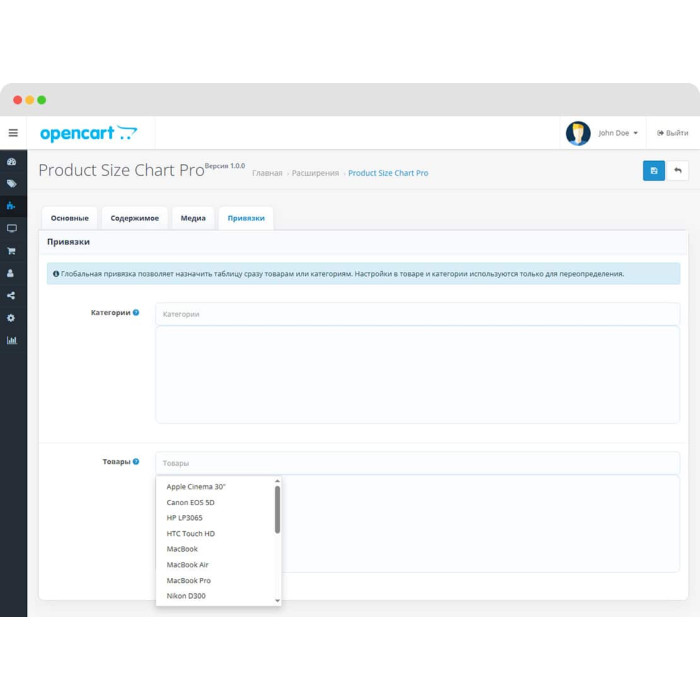
Task: Choose Canon EOS 5D in autocomplete list
Action: pyautogui.click(x=191, y=502)
